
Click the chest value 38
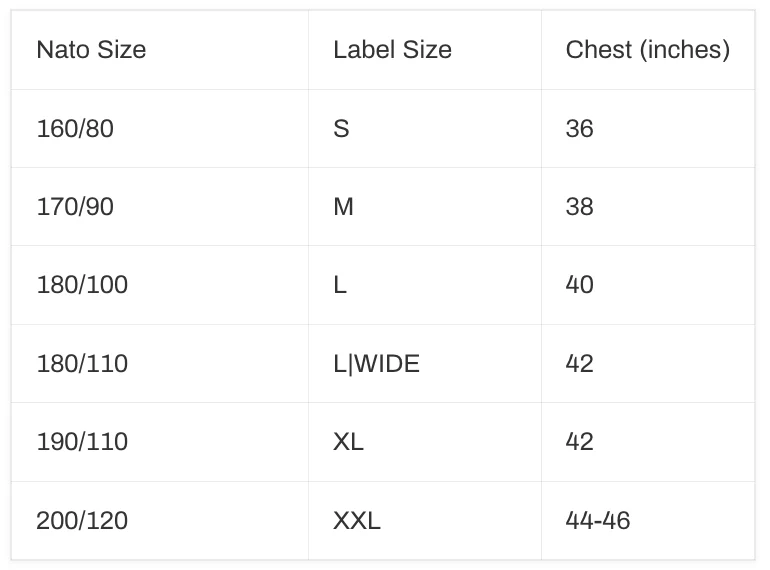[x=579, y=207]
